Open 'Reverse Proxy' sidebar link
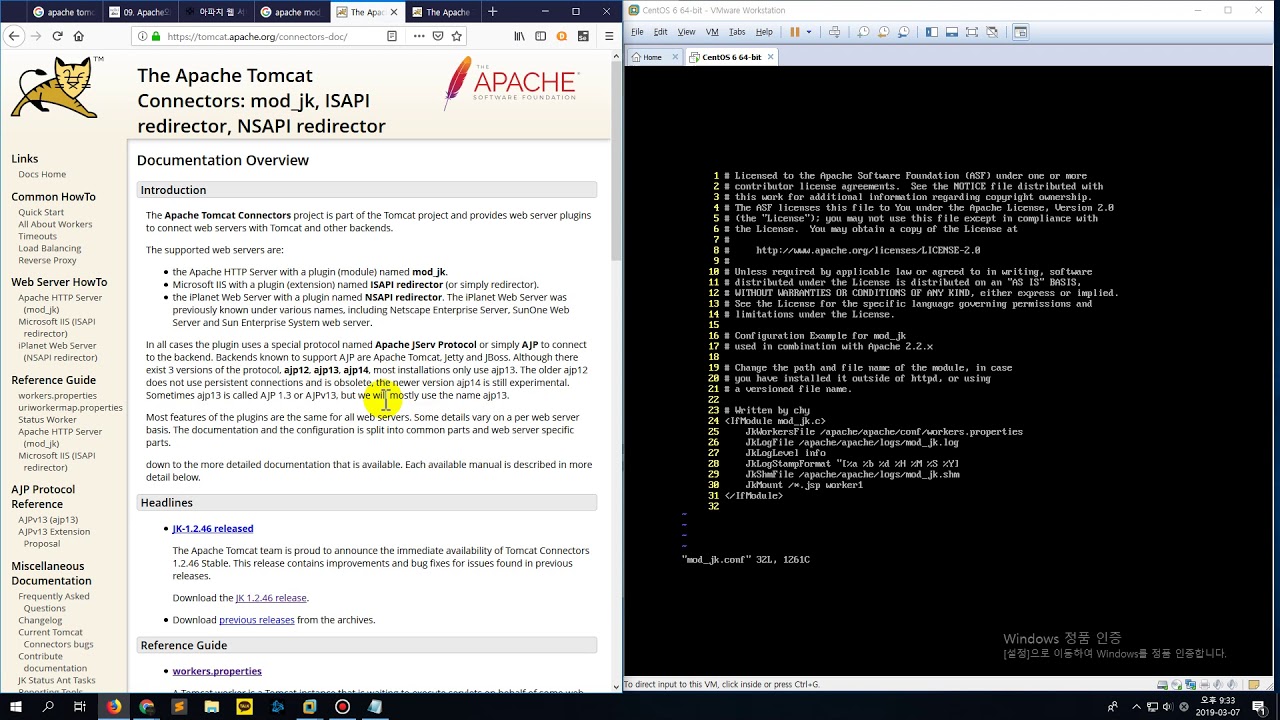The width and height of the screenshot is (1280, 720). (47, 260)
